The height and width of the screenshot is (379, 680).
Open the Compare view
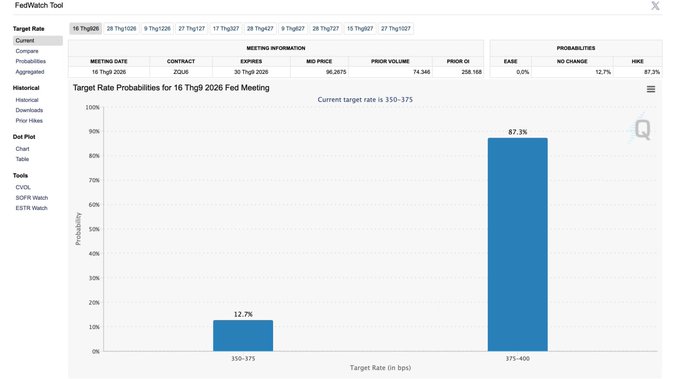[27, 51]
